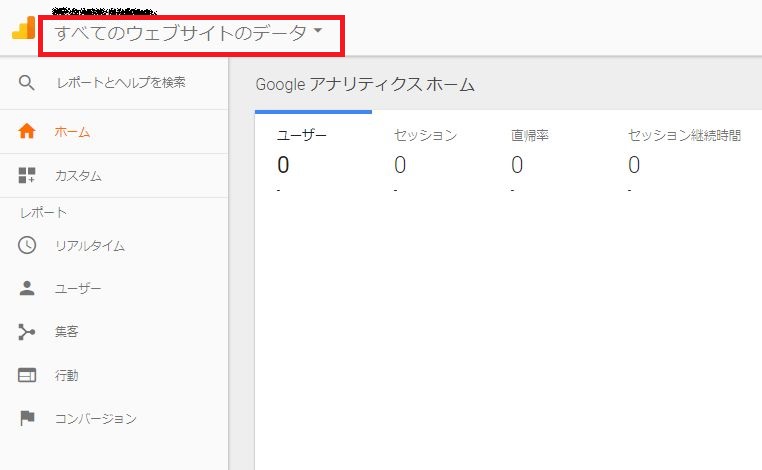
Task: Click the リアルタイム clock icon
Action: tap(27, 245)
